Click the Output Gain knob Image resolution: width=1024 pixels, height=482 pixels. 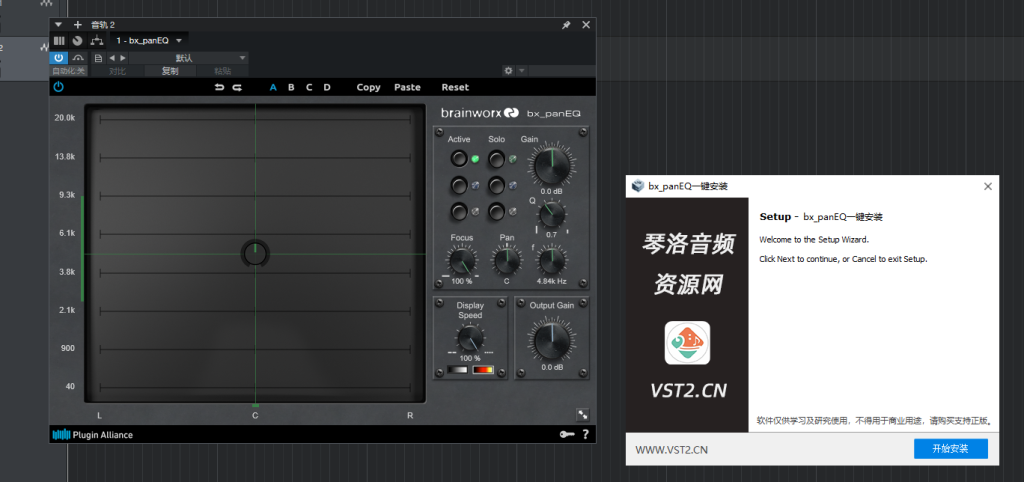(551, 342)
